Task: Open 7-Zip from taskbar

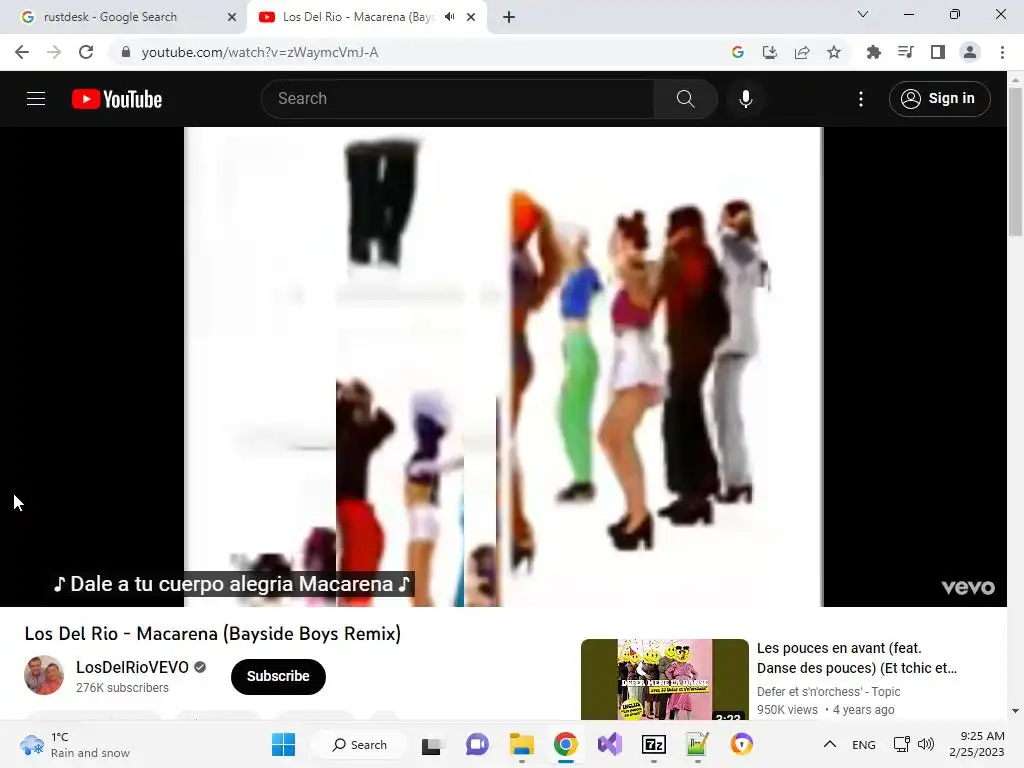Action: [654, 744]
